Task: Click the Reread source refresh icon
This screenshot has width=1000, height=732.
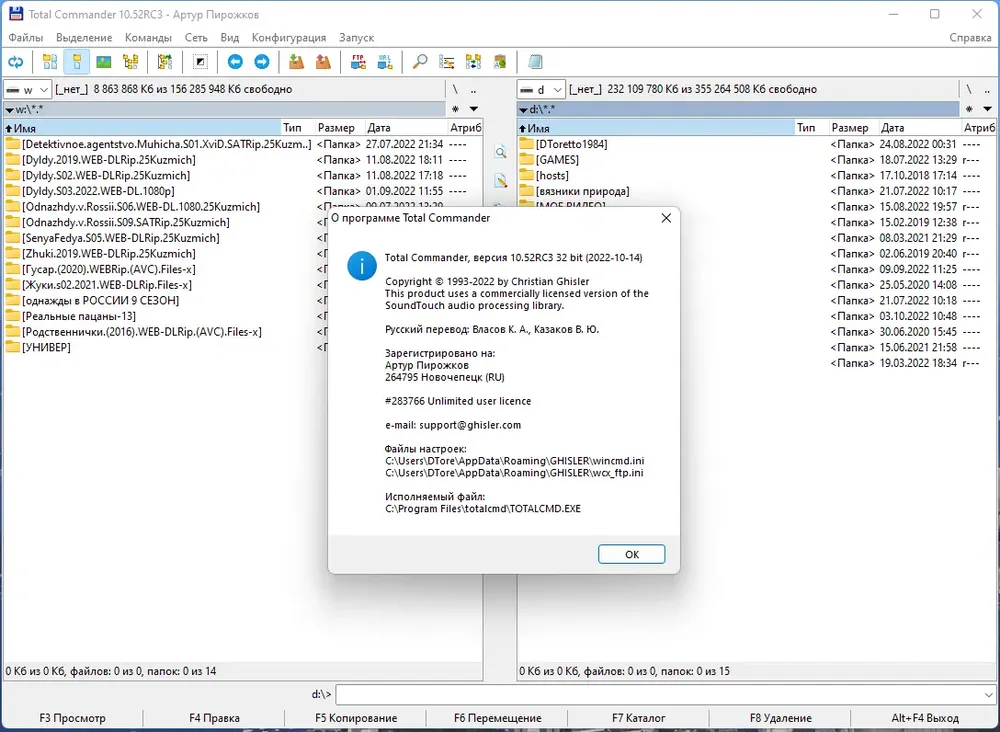Action: pyautogui.click(x=15, y=62)
